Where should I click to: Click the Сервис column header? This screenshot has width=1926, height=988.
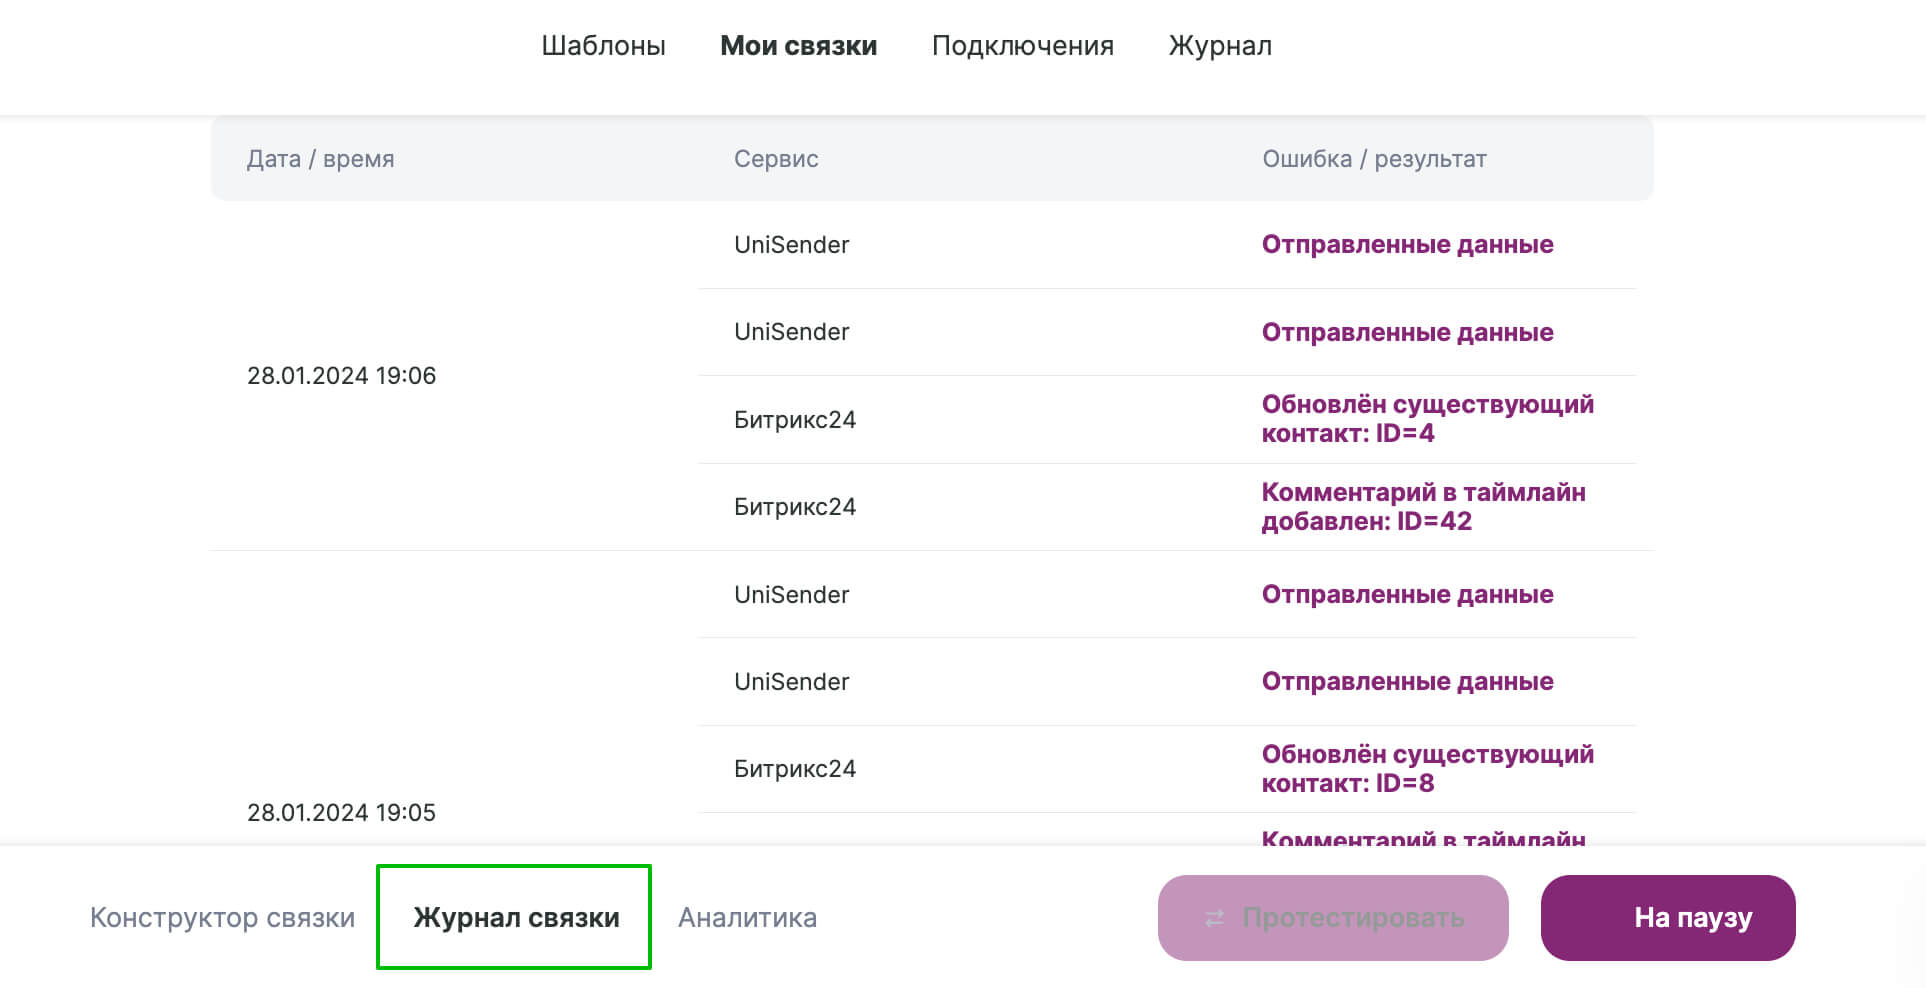(x=776, y=159)
